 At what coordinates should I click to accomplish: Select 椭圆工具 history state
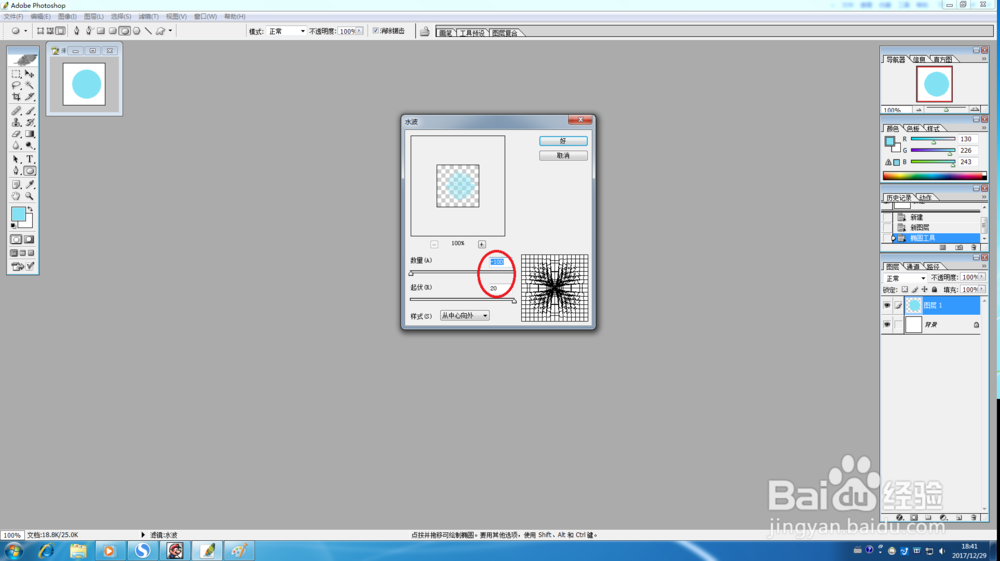(936, 238)
